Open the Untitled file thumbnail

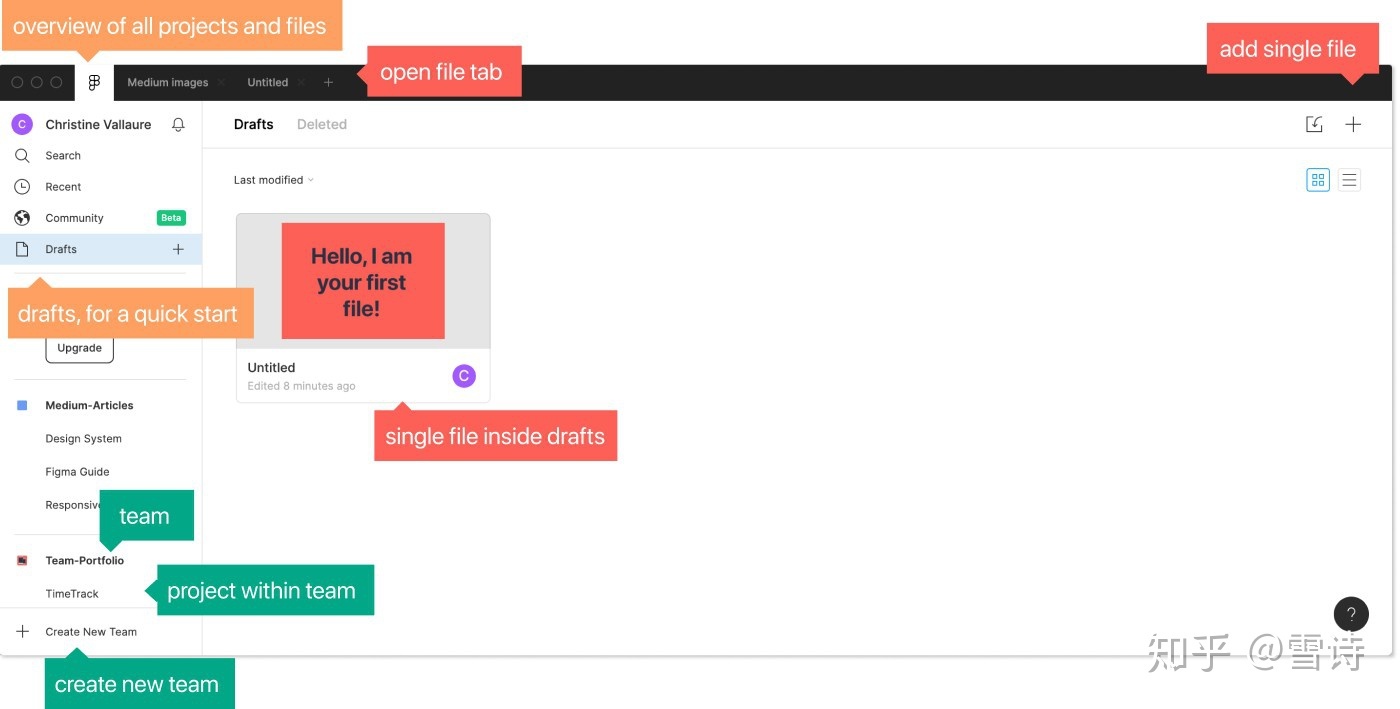pyautogui.click(x=363, y=281)
